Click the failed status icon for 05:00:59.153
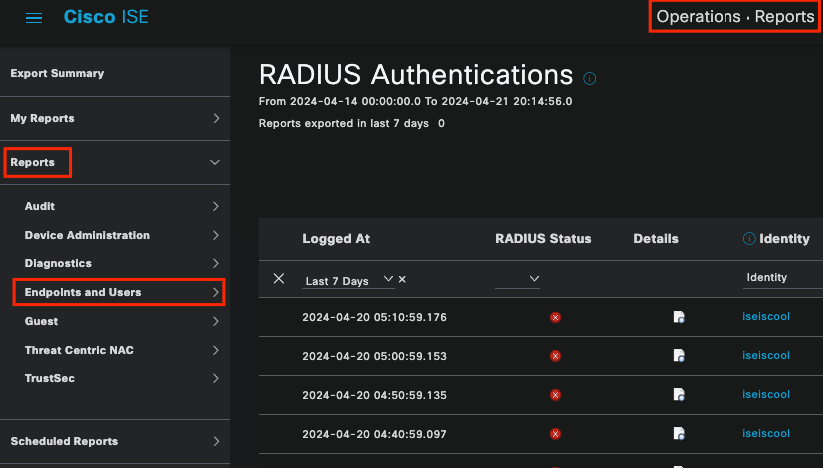The width and height of the screenshot is (823, 468). pyautogui.click(x=555, y=356)
